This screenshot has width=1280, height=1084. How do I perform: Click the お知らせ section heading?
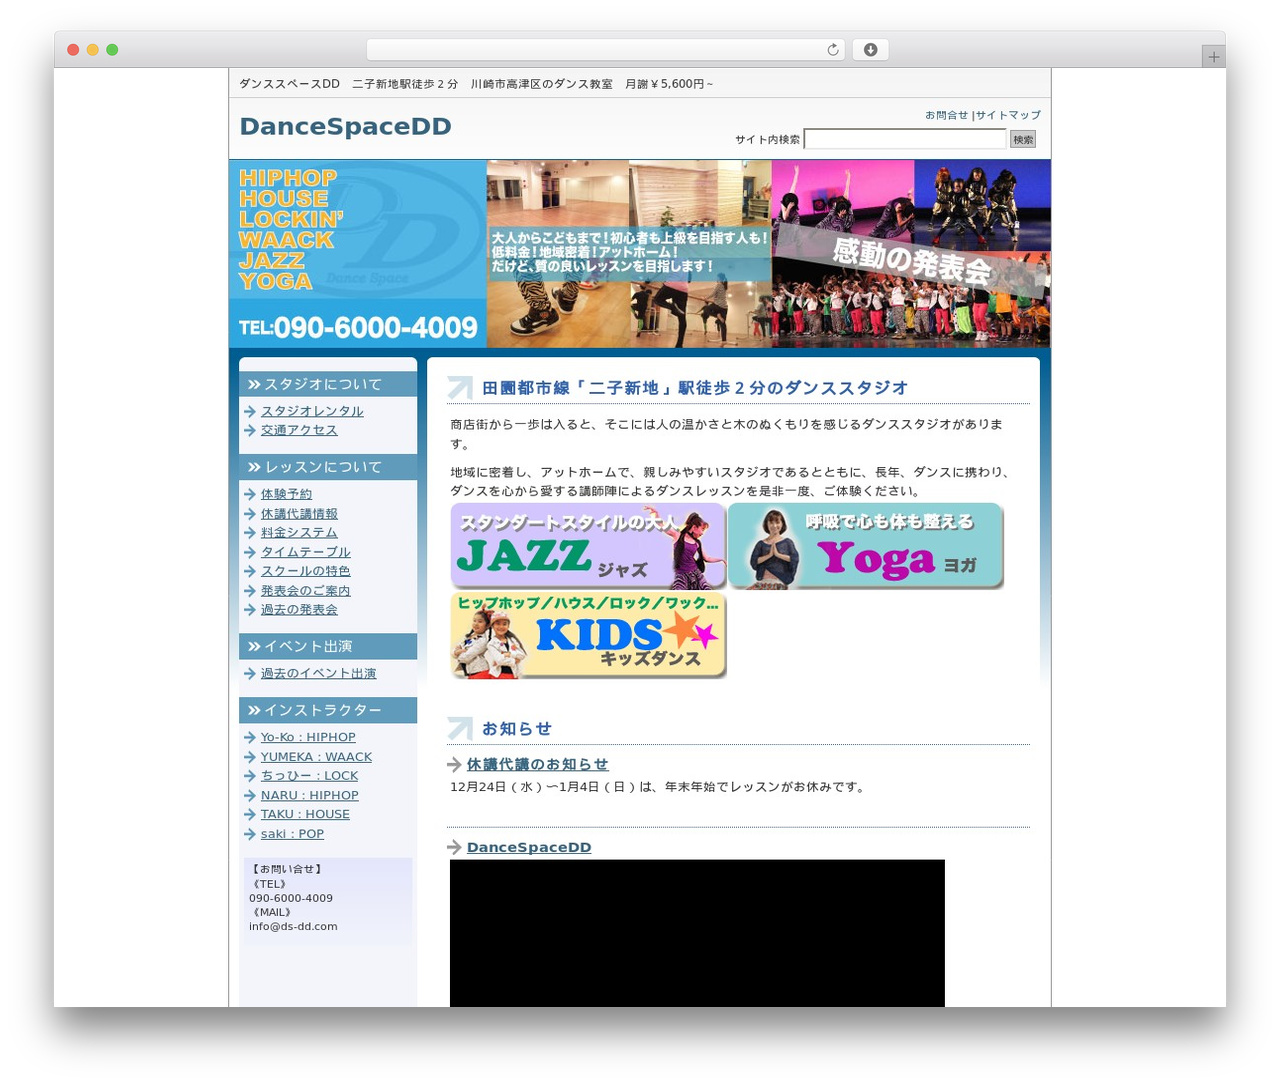point(516,729)
